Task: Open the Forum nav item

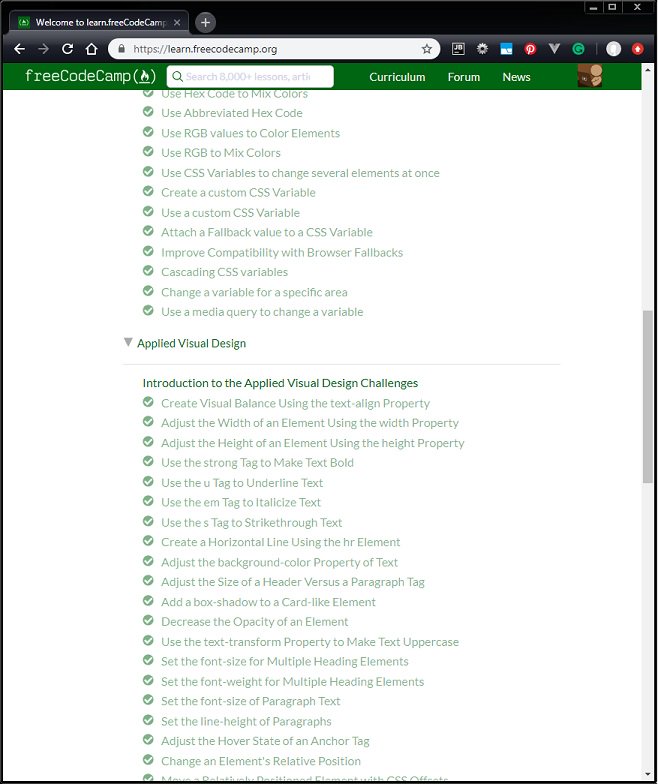Action: [464, 77]
